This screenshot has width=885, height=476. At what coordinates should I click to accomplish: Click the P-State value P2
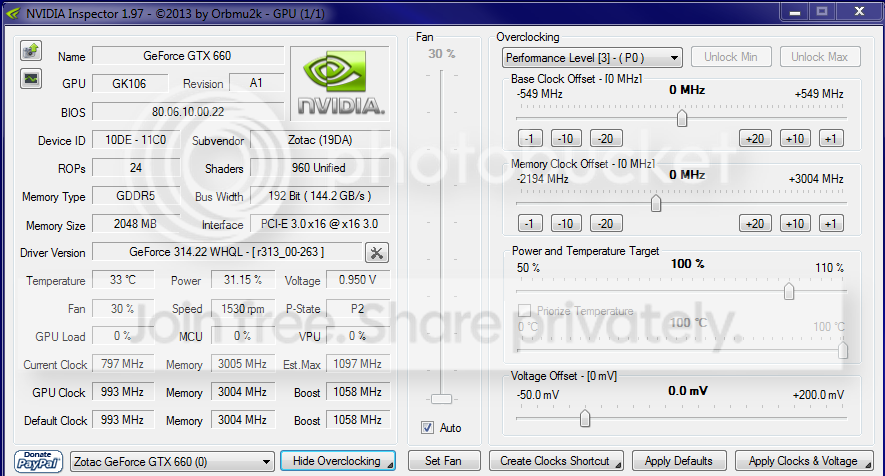358,308
